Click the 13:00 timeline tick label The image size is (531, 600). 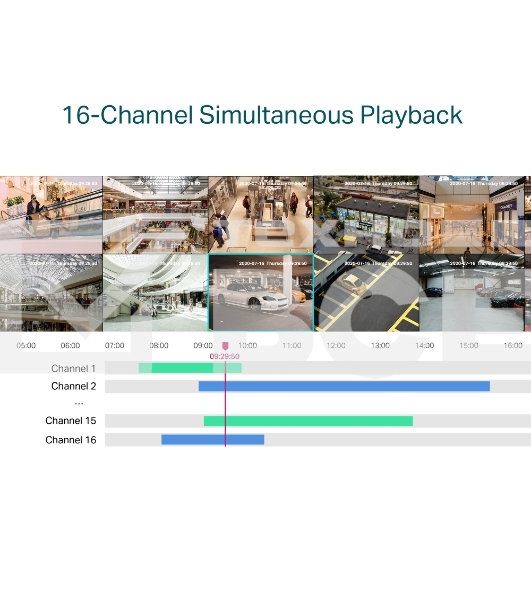point(380,346)
